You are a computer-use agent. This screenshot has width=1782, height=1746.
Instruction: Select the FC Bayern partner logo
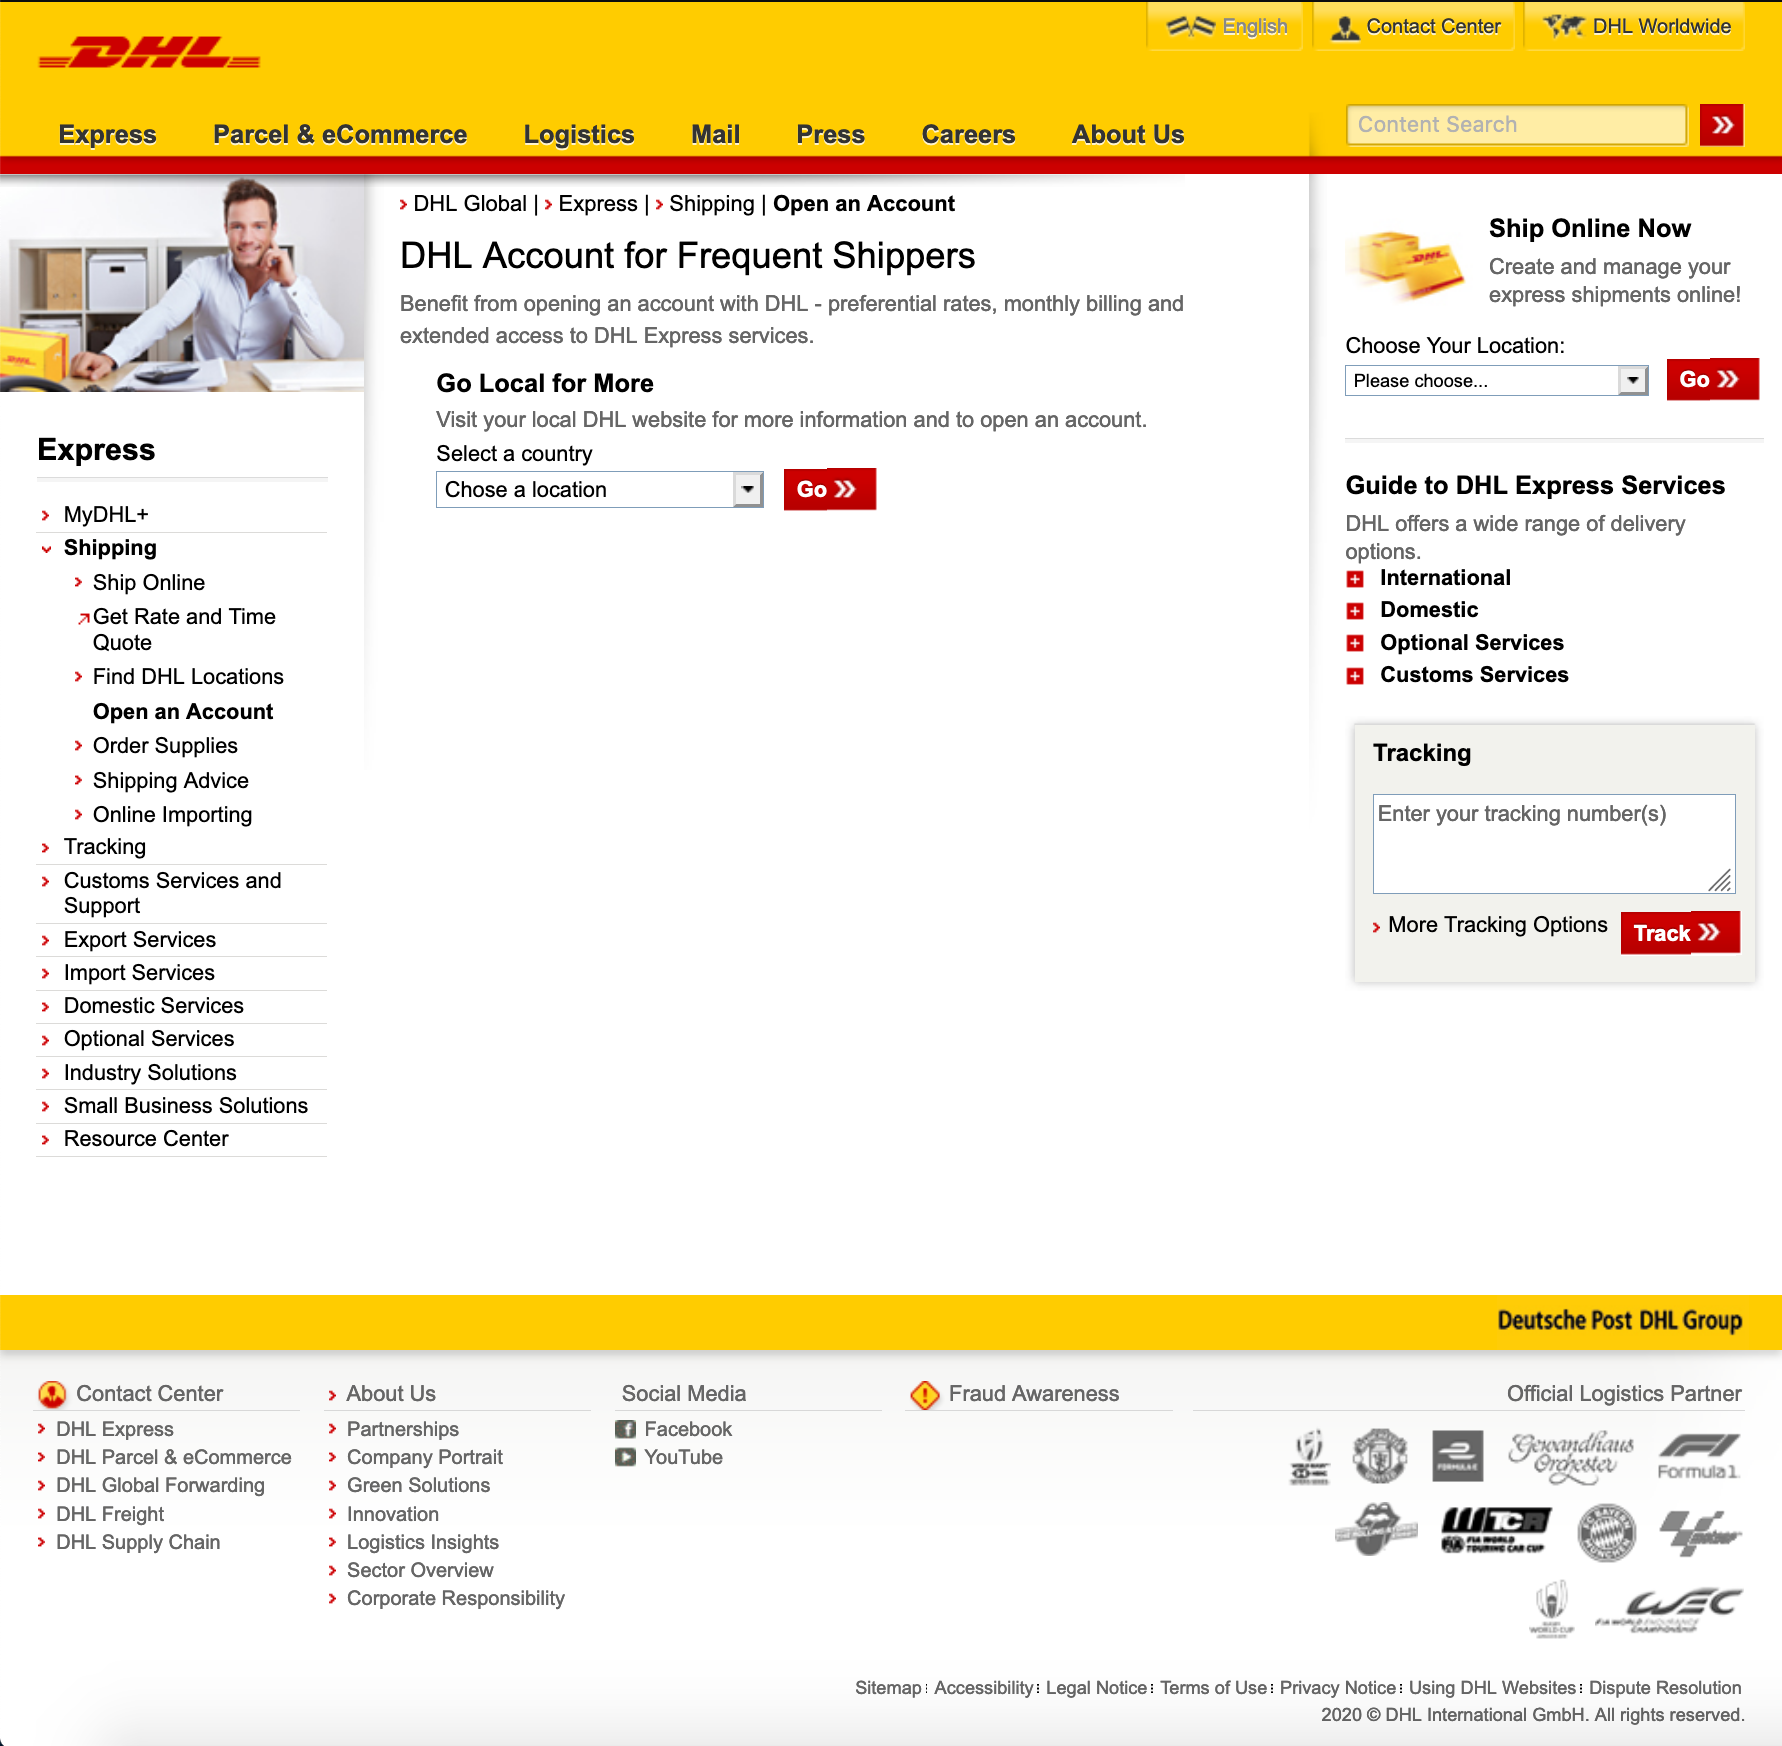tap(1605, 1533)
